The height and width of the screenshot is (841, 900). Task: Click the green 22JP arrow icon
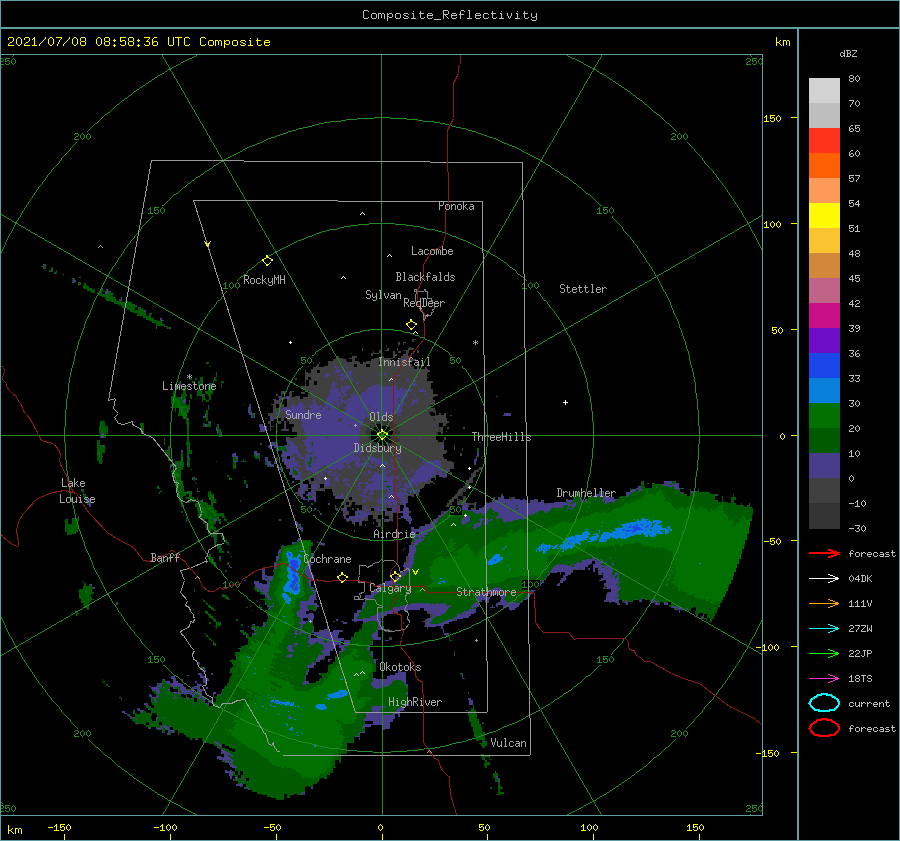point(824,653)
